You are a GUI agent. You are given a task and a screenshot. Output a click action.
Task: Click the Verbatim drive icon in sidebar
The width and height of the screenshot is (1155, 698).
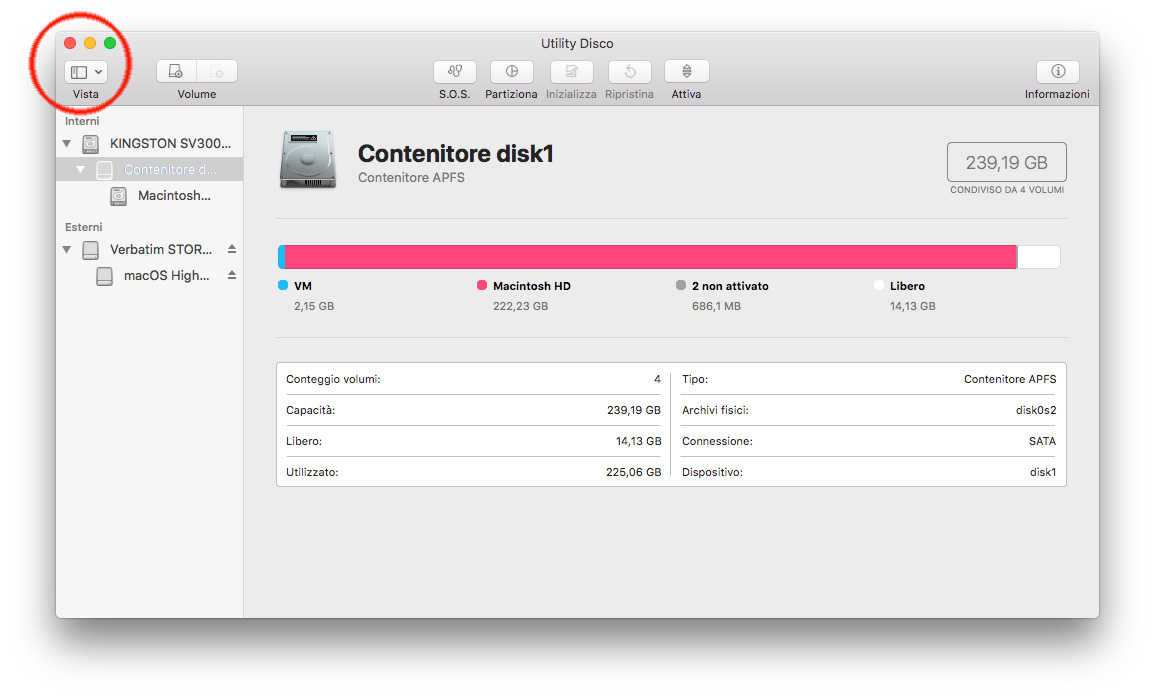[91, 250]
